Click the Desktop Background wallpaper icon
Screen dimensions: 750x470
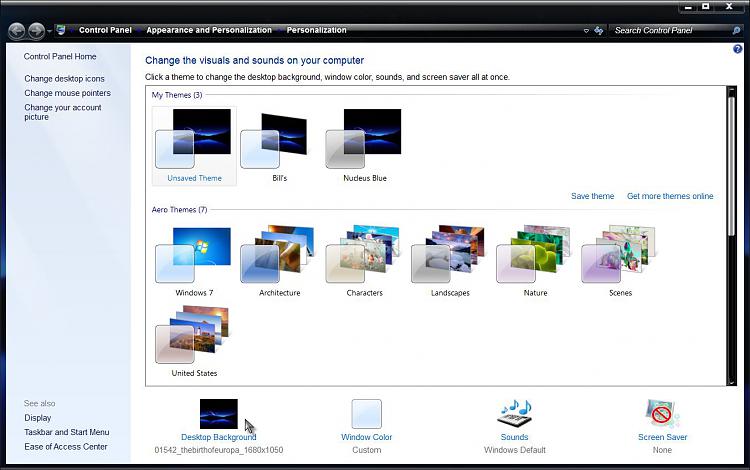tap(219, 414)
